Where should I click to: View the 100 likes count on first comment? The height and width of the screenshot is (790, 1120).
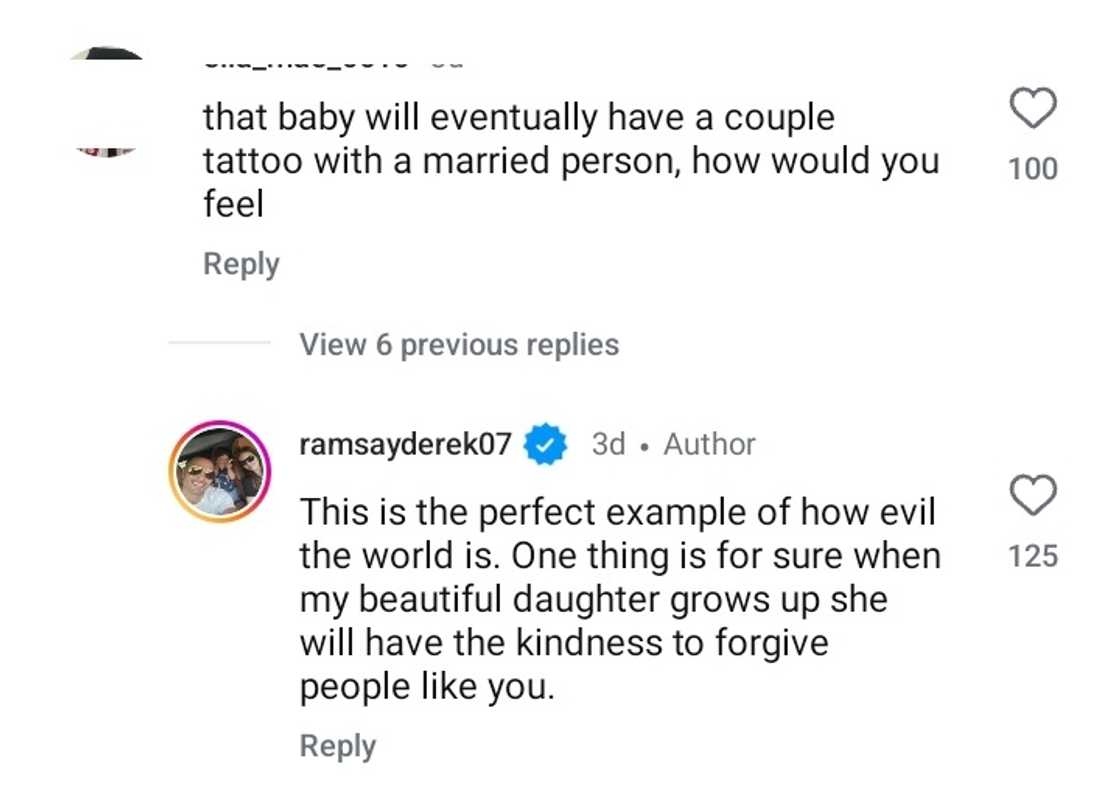(x=1033, y=169)
